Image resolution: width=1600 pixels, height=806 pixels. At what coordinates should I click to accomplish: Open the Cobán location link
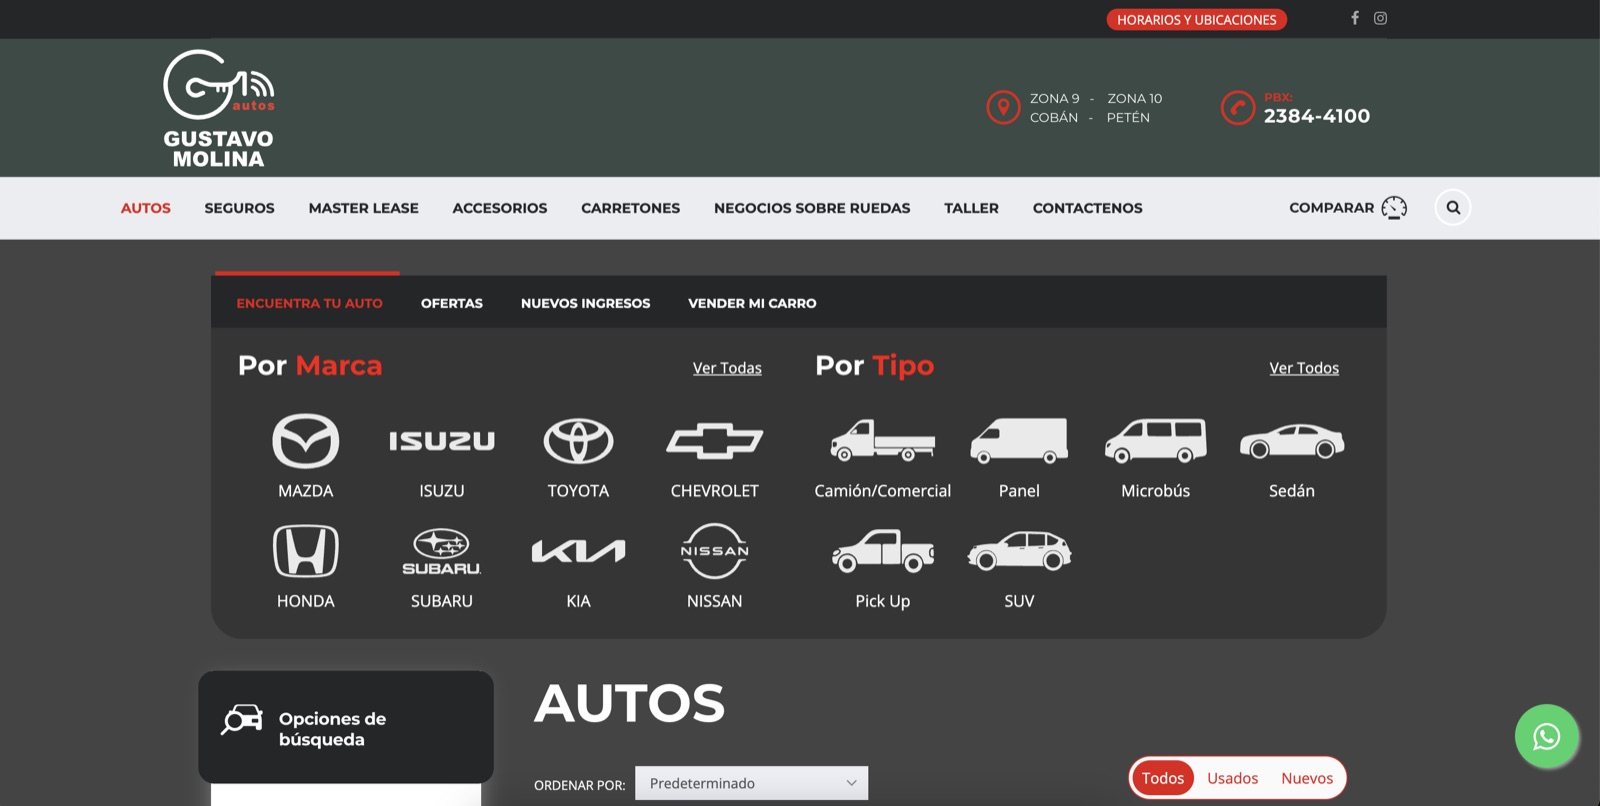point(1054,117)
